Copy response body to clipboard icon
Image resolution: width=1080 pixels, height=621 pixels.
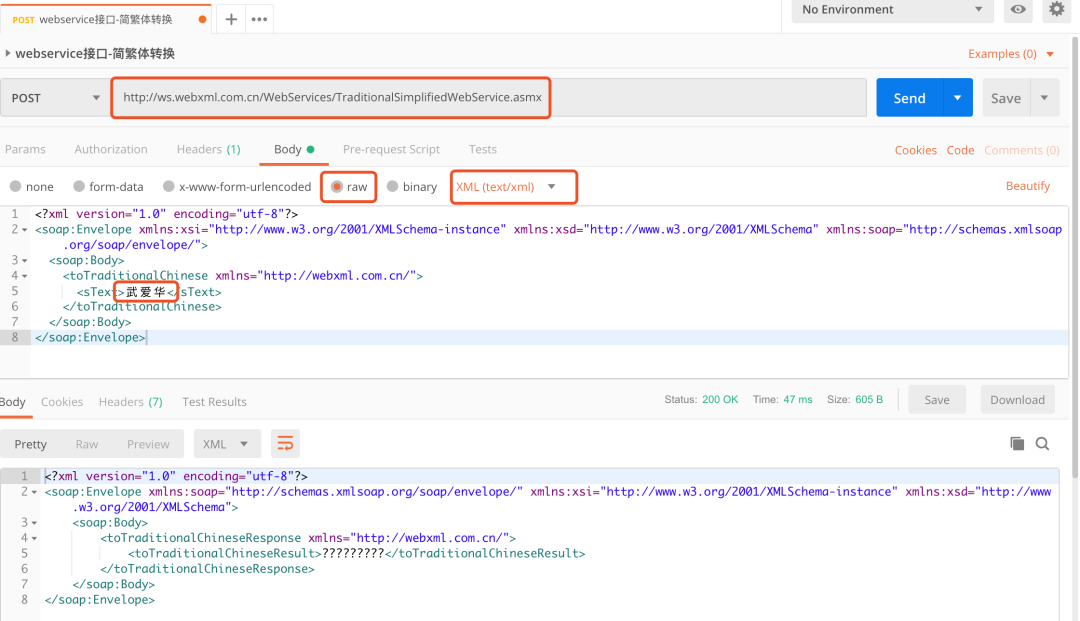coord(1017,444)
